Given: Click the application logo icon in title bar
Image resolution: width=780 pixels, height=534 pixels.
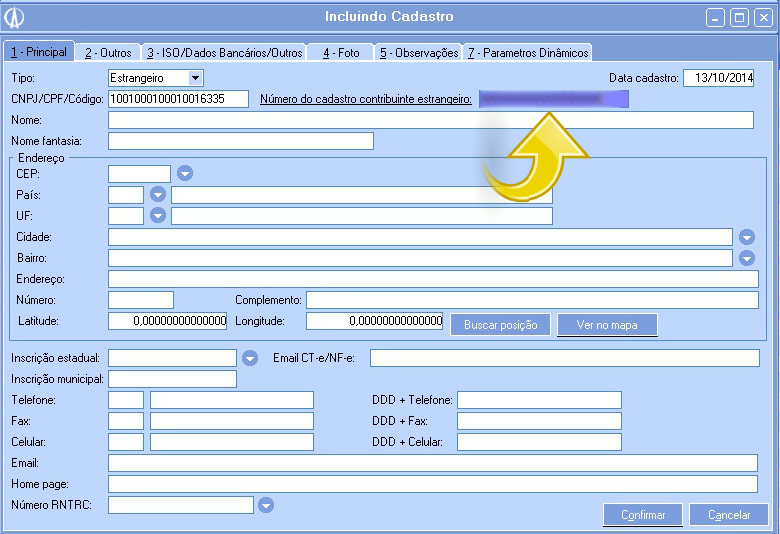Looking at the screenshot, I should tap(15, 17).
